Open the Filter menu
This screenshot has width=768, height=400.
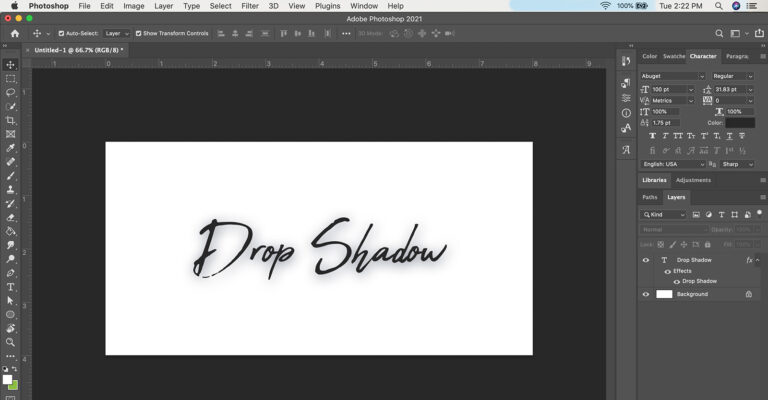(x=250, y=6)
